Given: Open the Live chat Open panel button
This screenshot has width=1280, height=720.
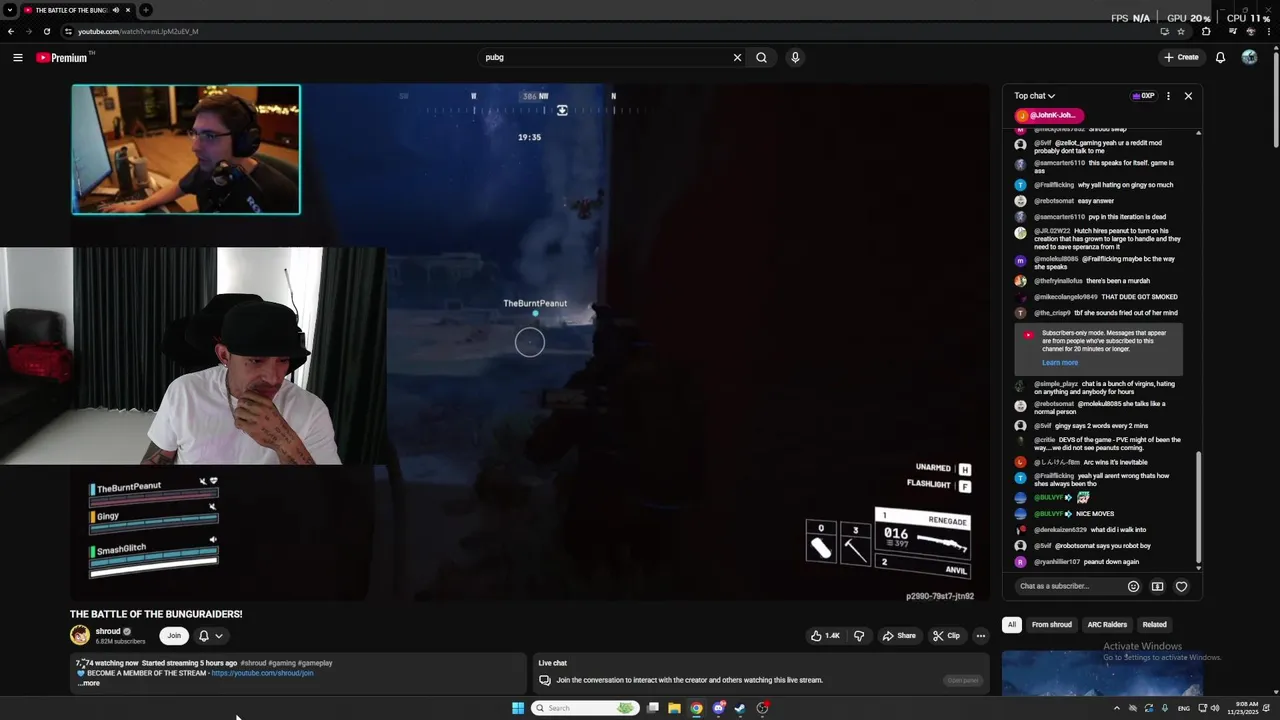Looking at the screenshot, I should (x=963, y=680).
